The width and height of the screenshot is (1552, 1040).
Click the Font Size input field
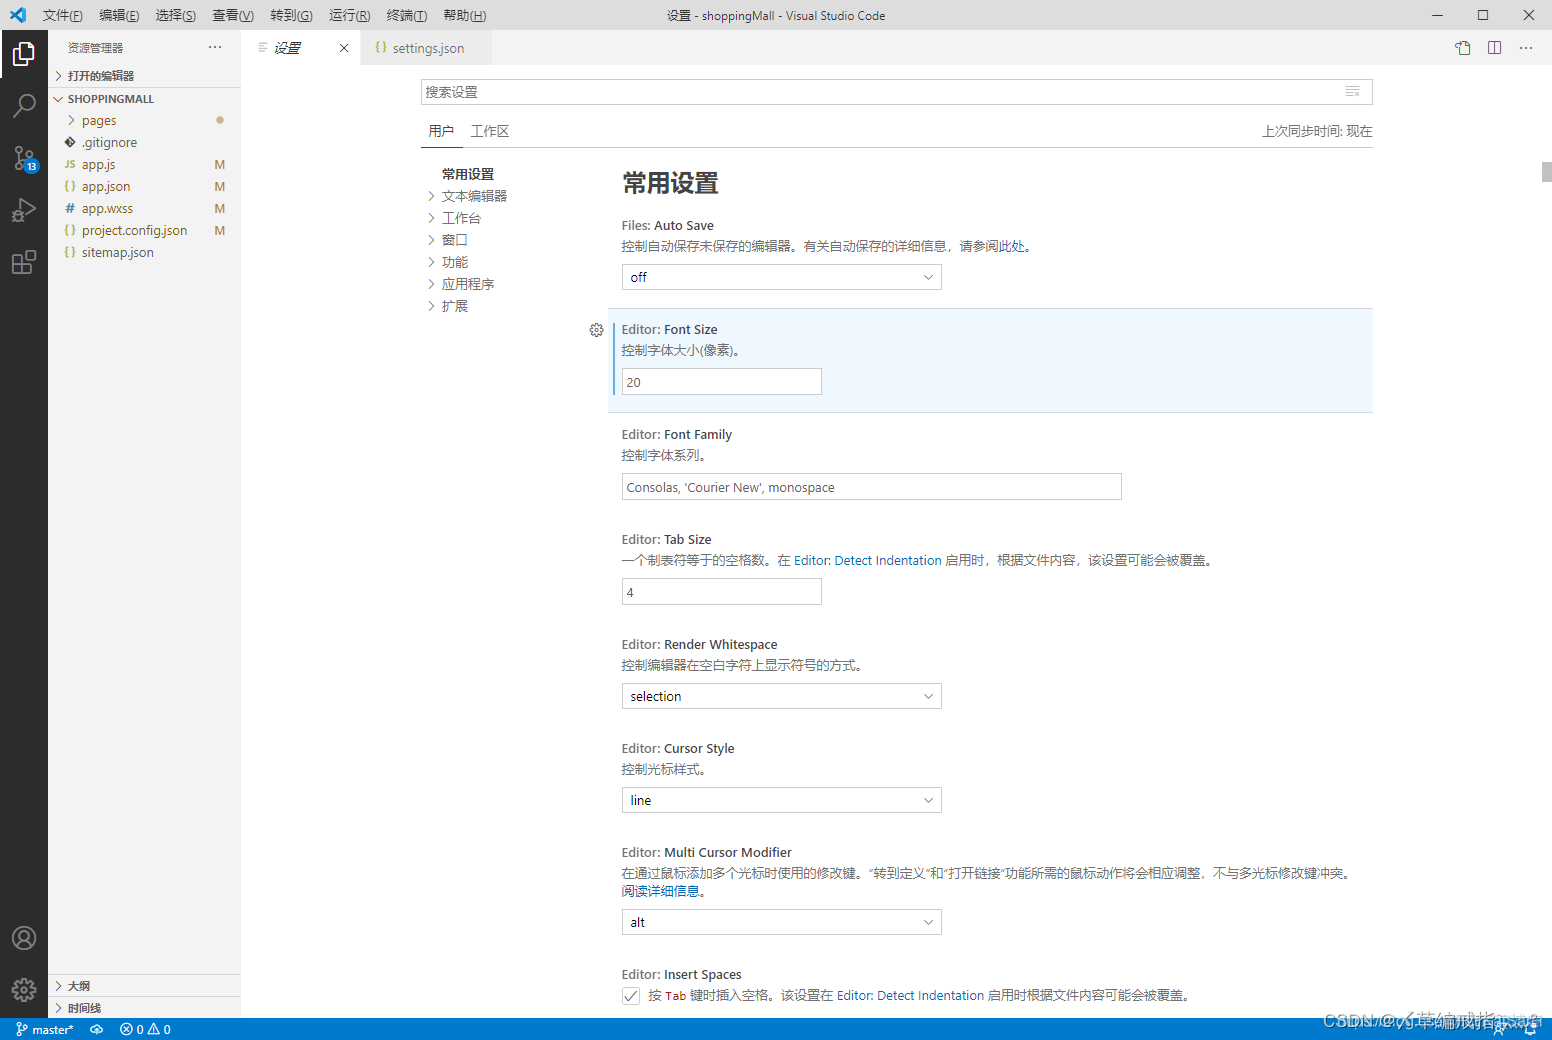point(721,382)
